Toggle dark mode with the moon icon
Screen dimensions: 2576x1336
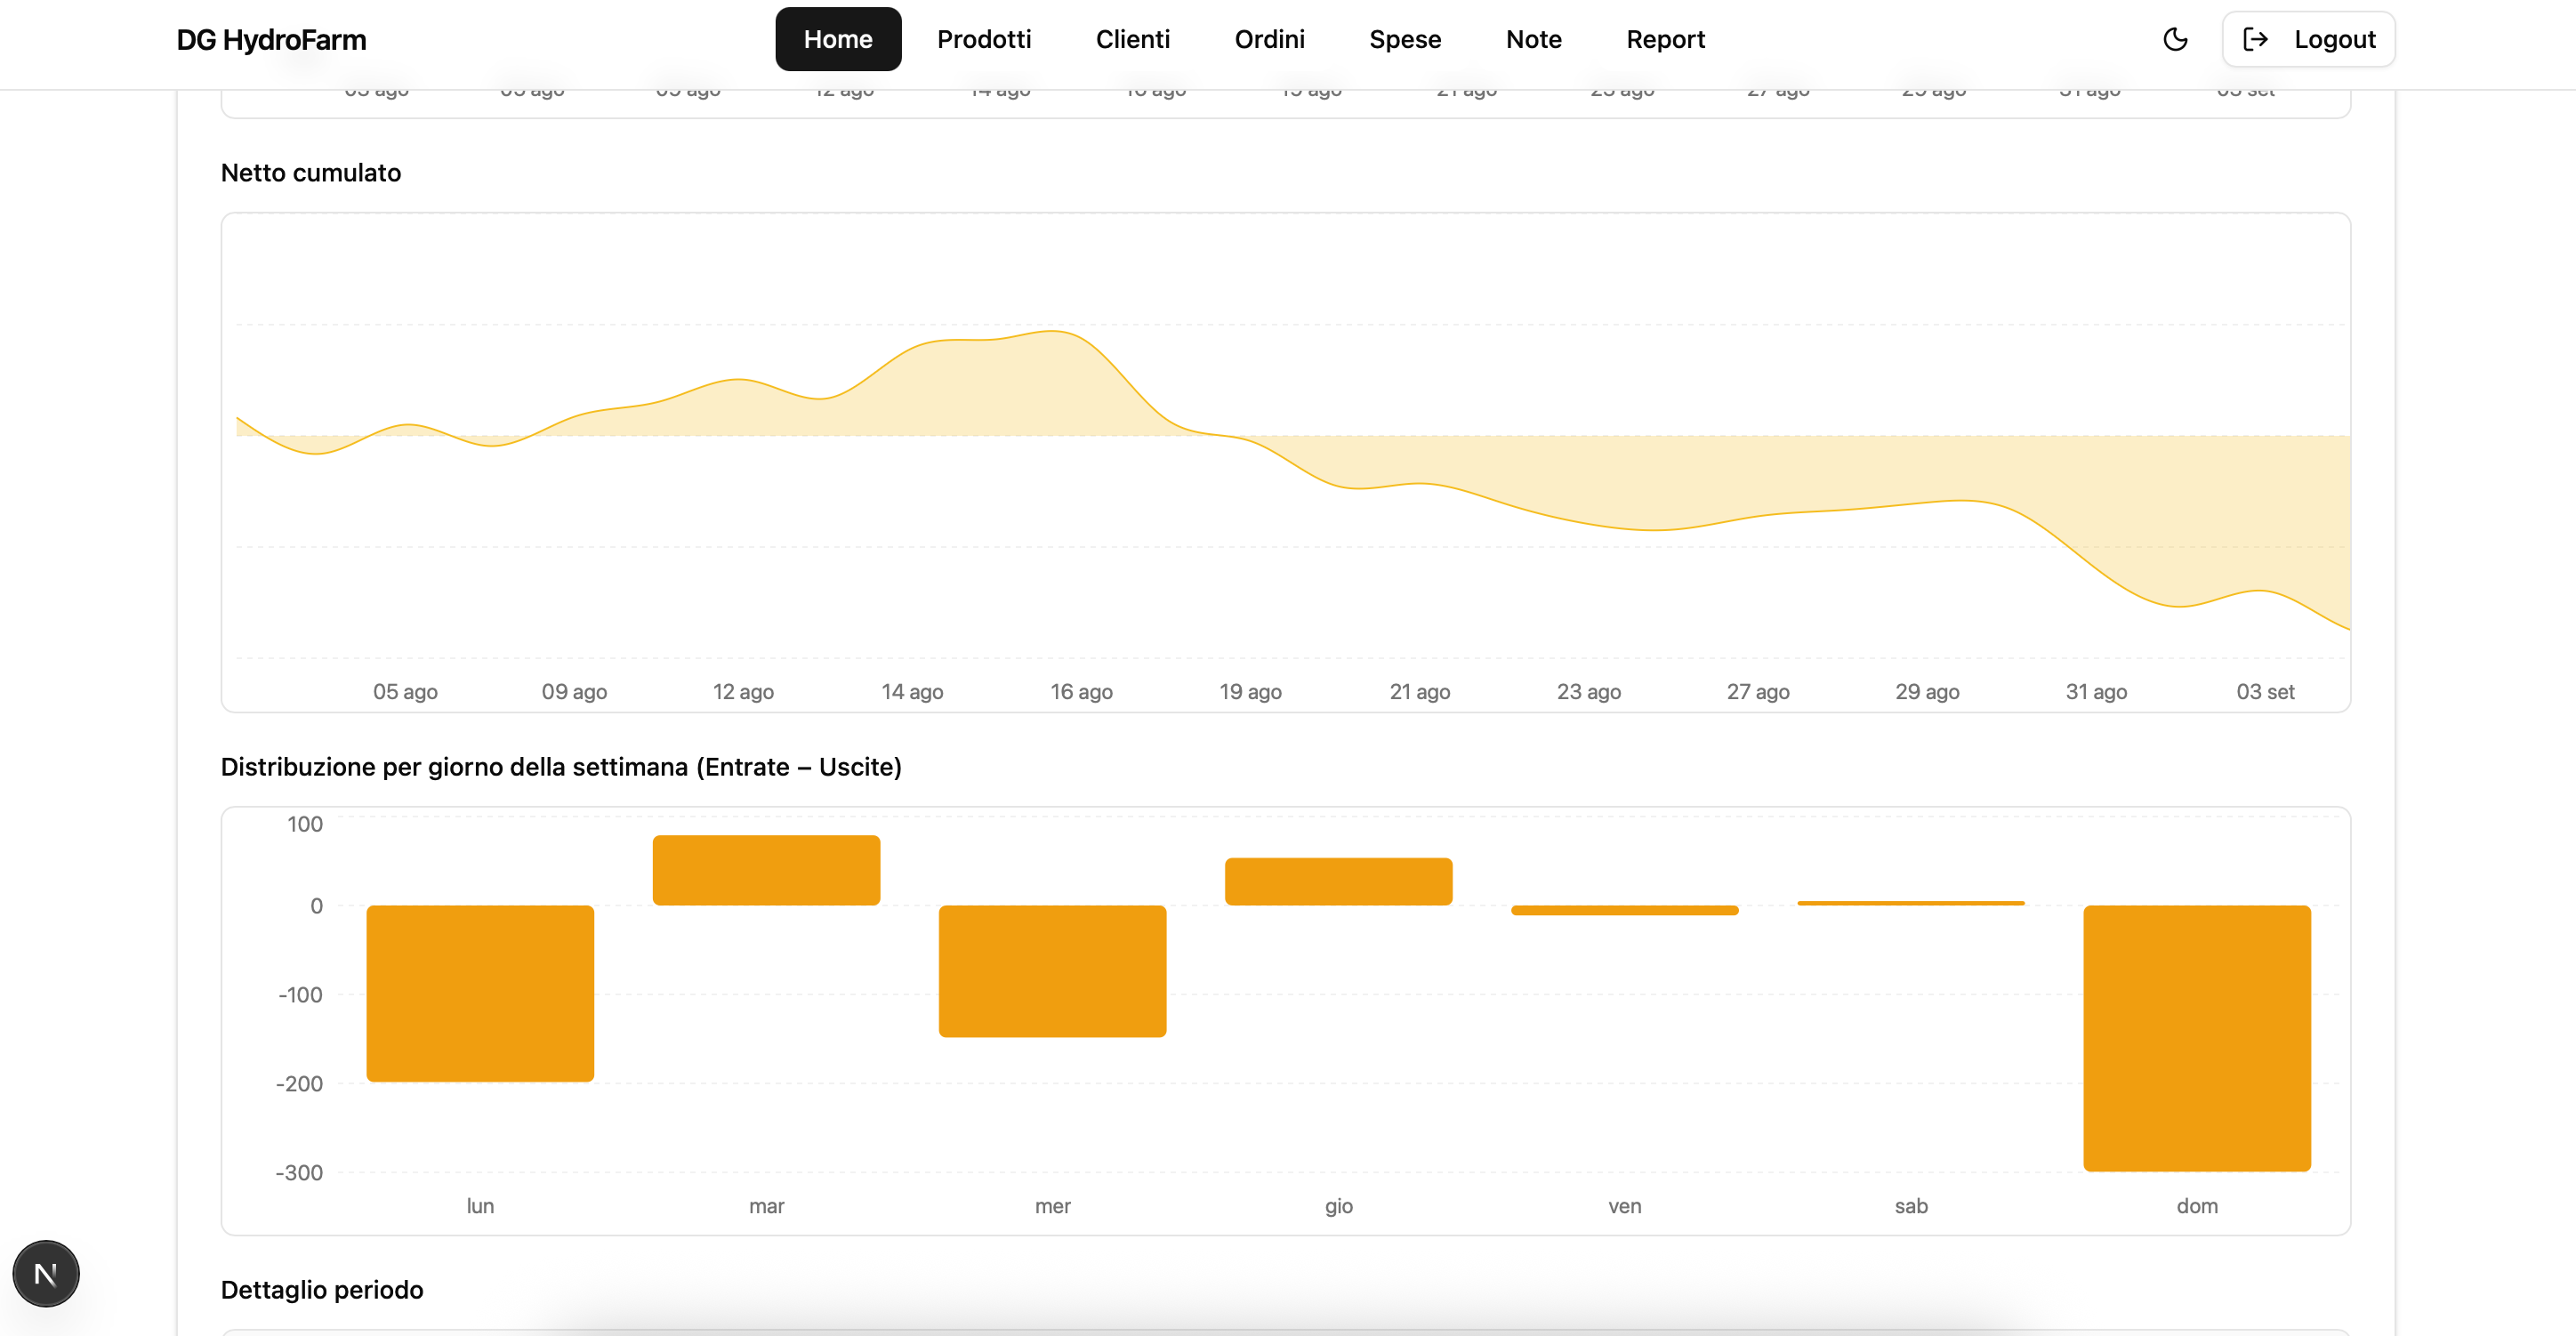point(2175,39)
